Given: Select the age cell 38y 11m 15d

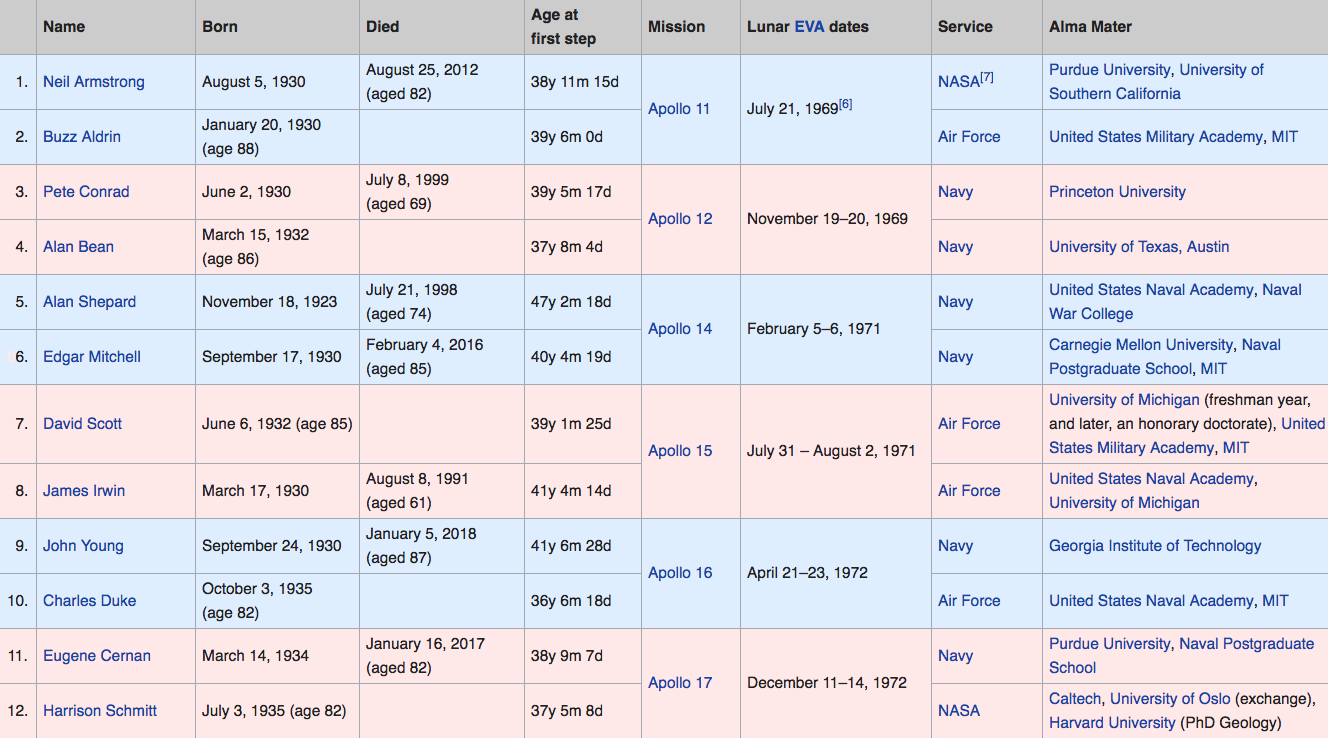Looking at the screenshot, I should pos(575,82).
